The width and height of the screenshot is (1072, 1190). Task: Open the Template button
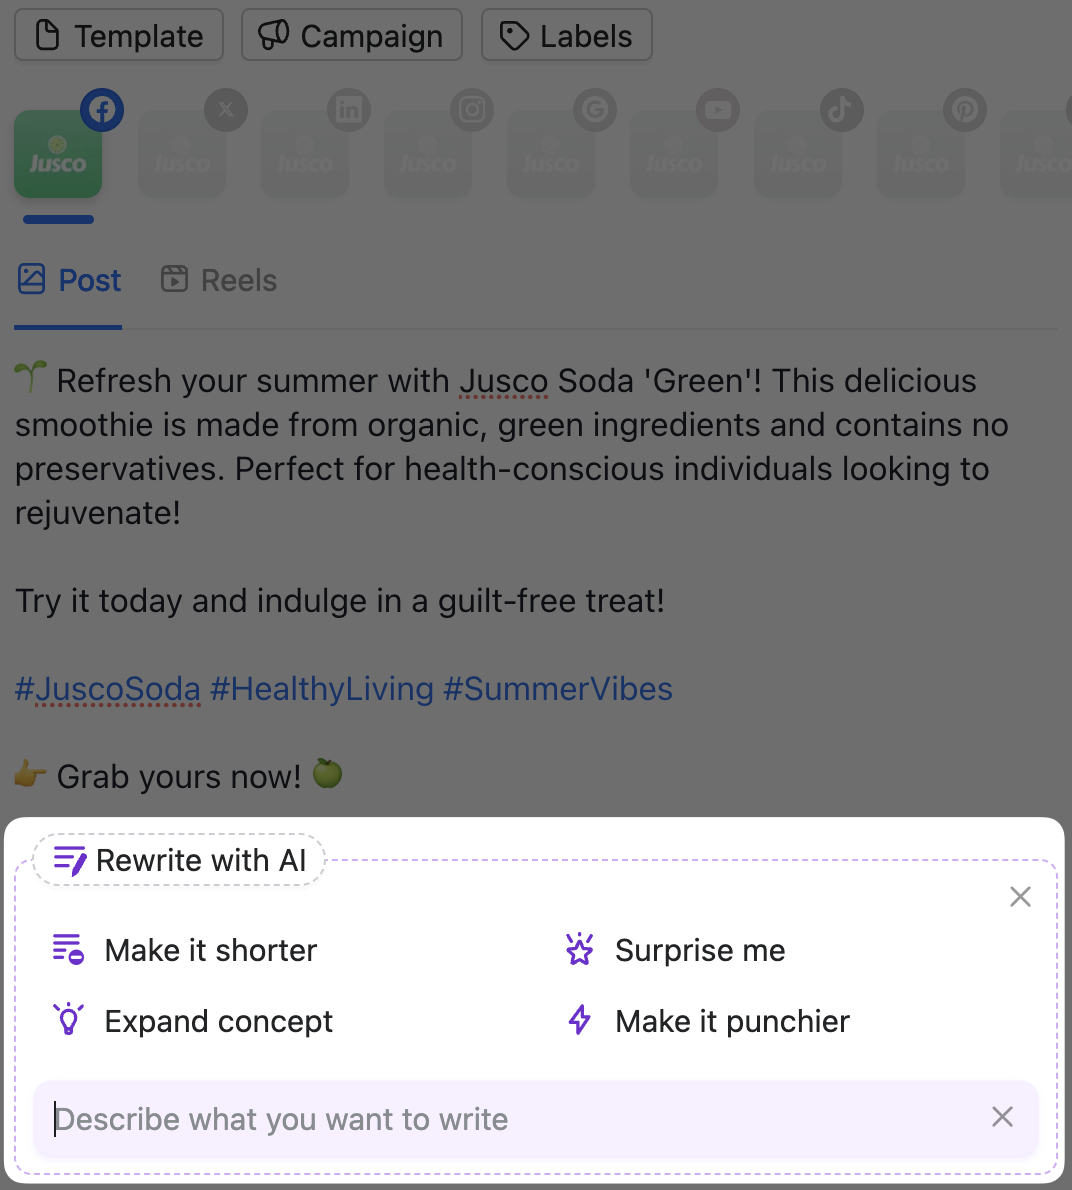119,36
